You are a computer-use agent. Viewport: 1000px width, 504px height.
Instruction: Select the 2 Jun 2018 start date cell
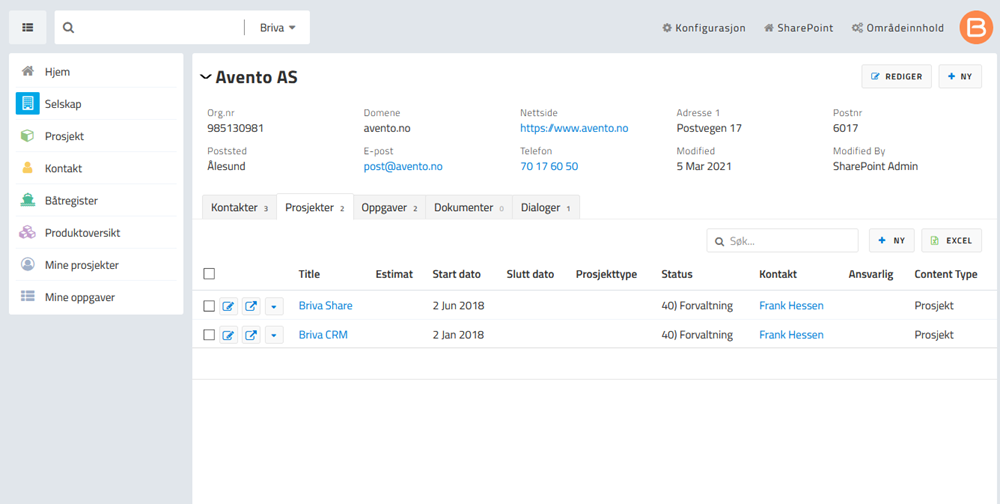pos(459,306)
